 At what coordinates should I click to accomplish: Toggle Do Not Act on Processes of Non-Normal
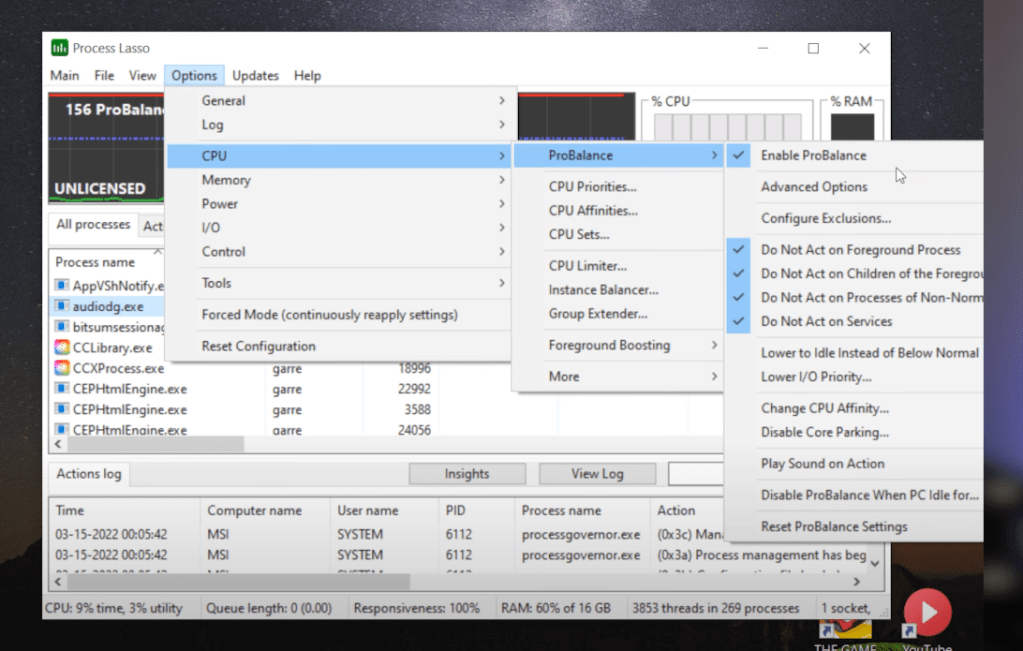[x=854, y=297]
